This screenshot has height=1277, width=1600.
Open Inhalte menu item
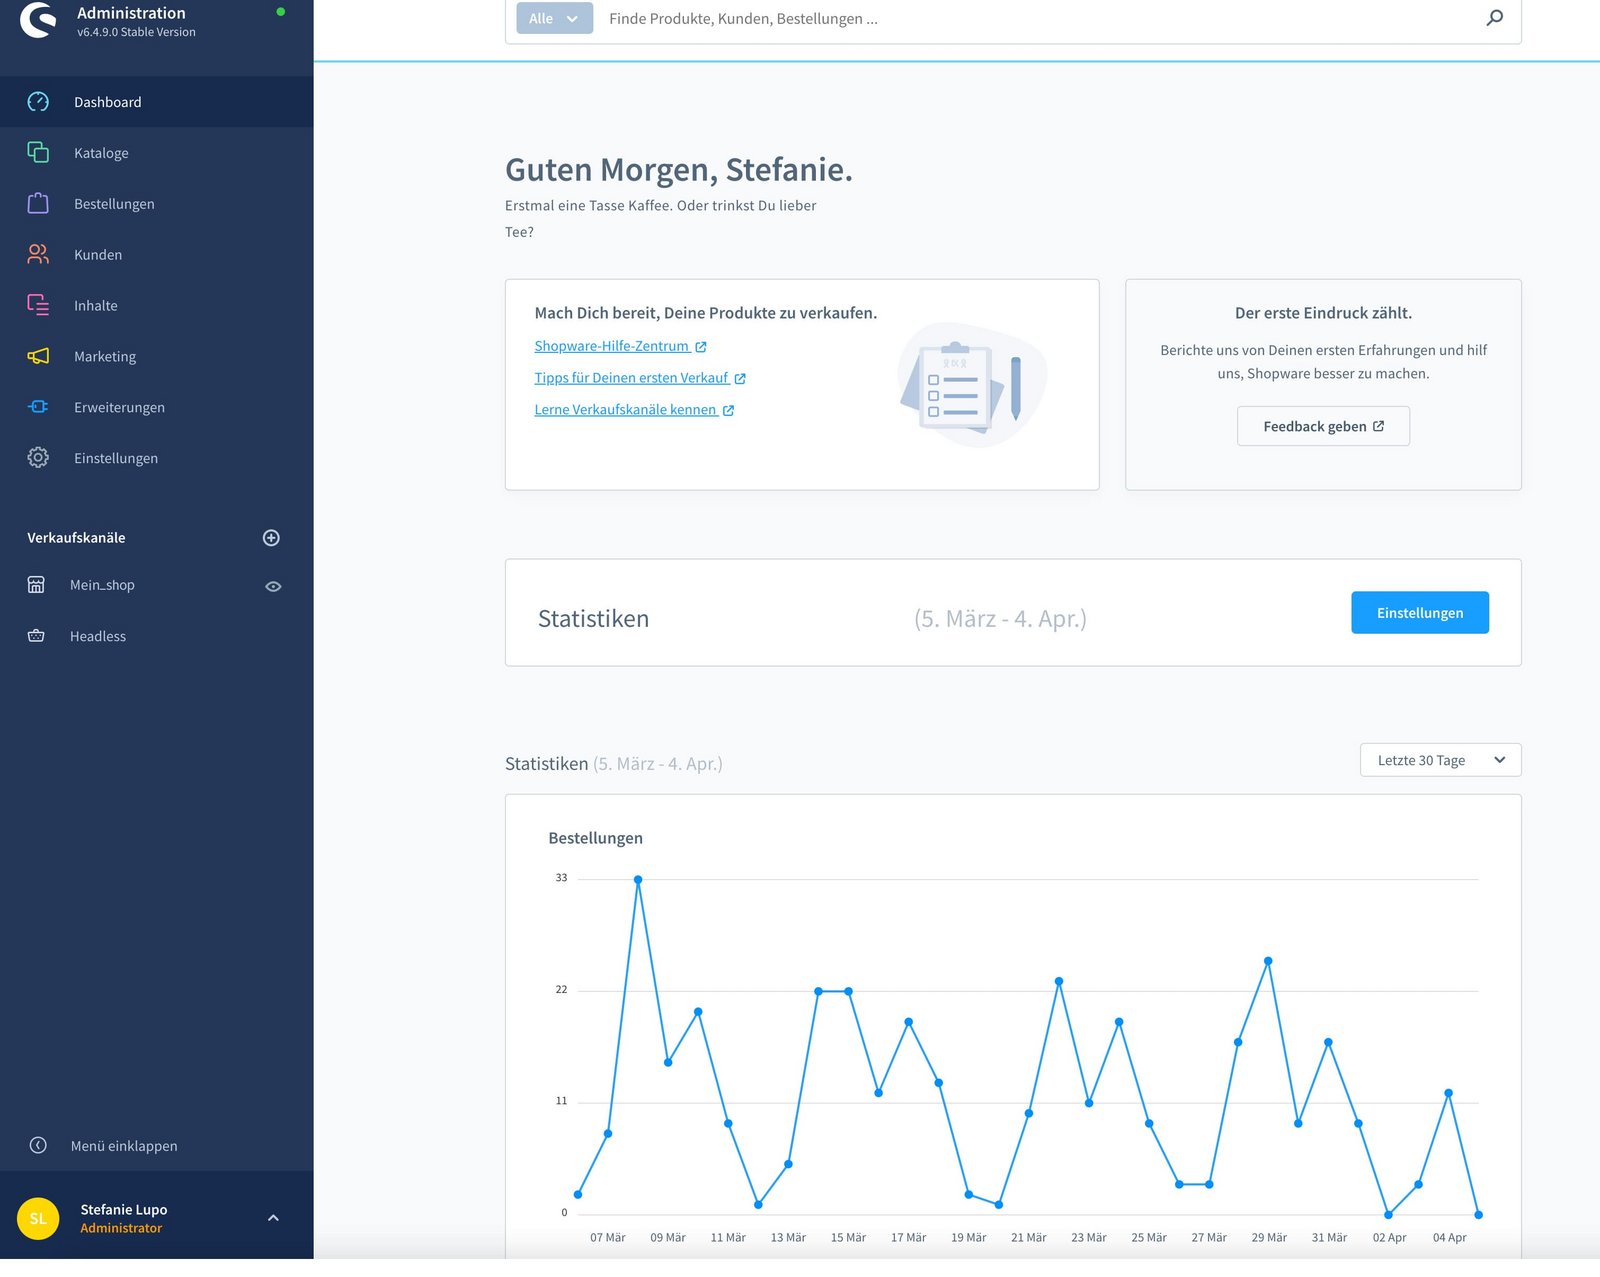(x=157, y=305)
